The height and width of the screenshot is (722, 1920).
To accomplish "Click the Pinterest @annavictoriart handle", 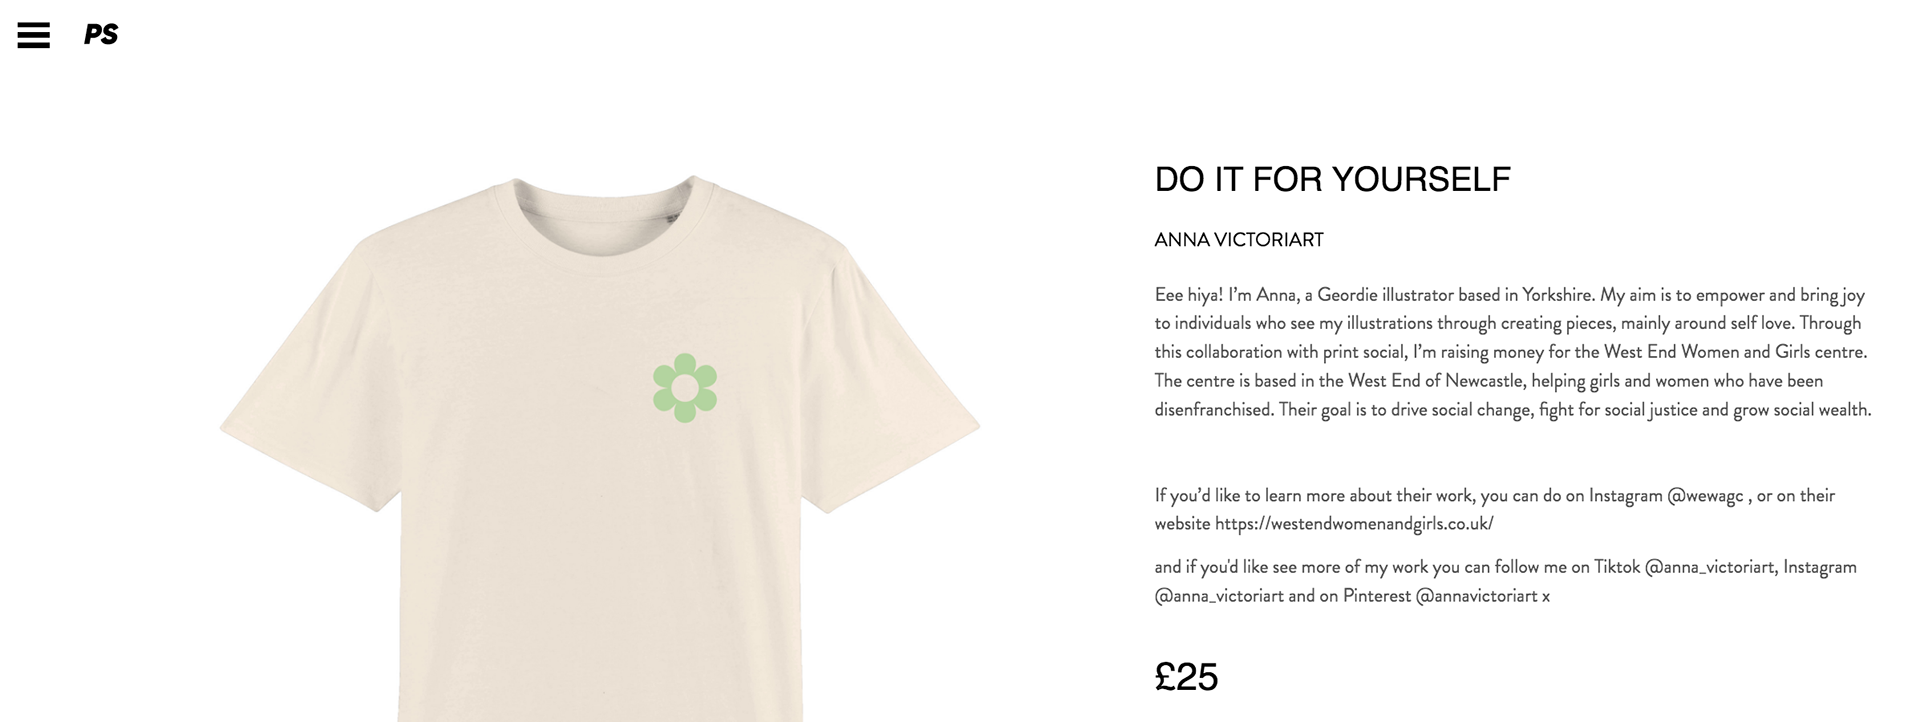I will pyautogui.click(x=1476, y=596).
